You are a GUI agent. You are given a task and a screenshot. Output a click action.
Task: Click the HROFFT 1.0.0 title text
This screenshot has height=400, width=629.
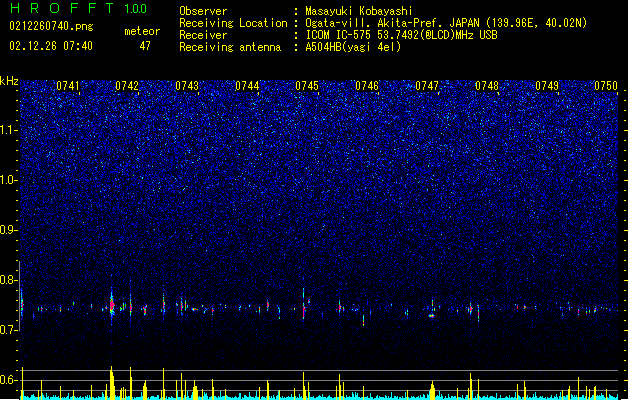point(78,8)
